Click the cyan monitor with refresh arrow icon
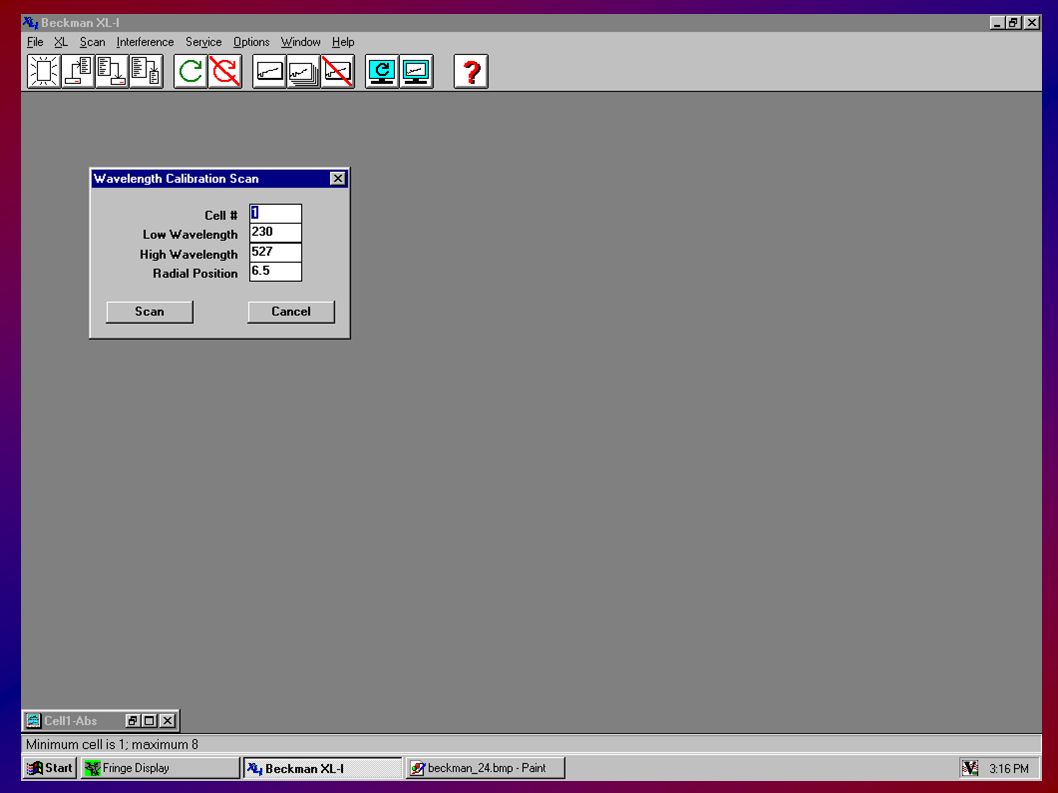Viewport: 1058px width, 793px height. tap(382, 72)
